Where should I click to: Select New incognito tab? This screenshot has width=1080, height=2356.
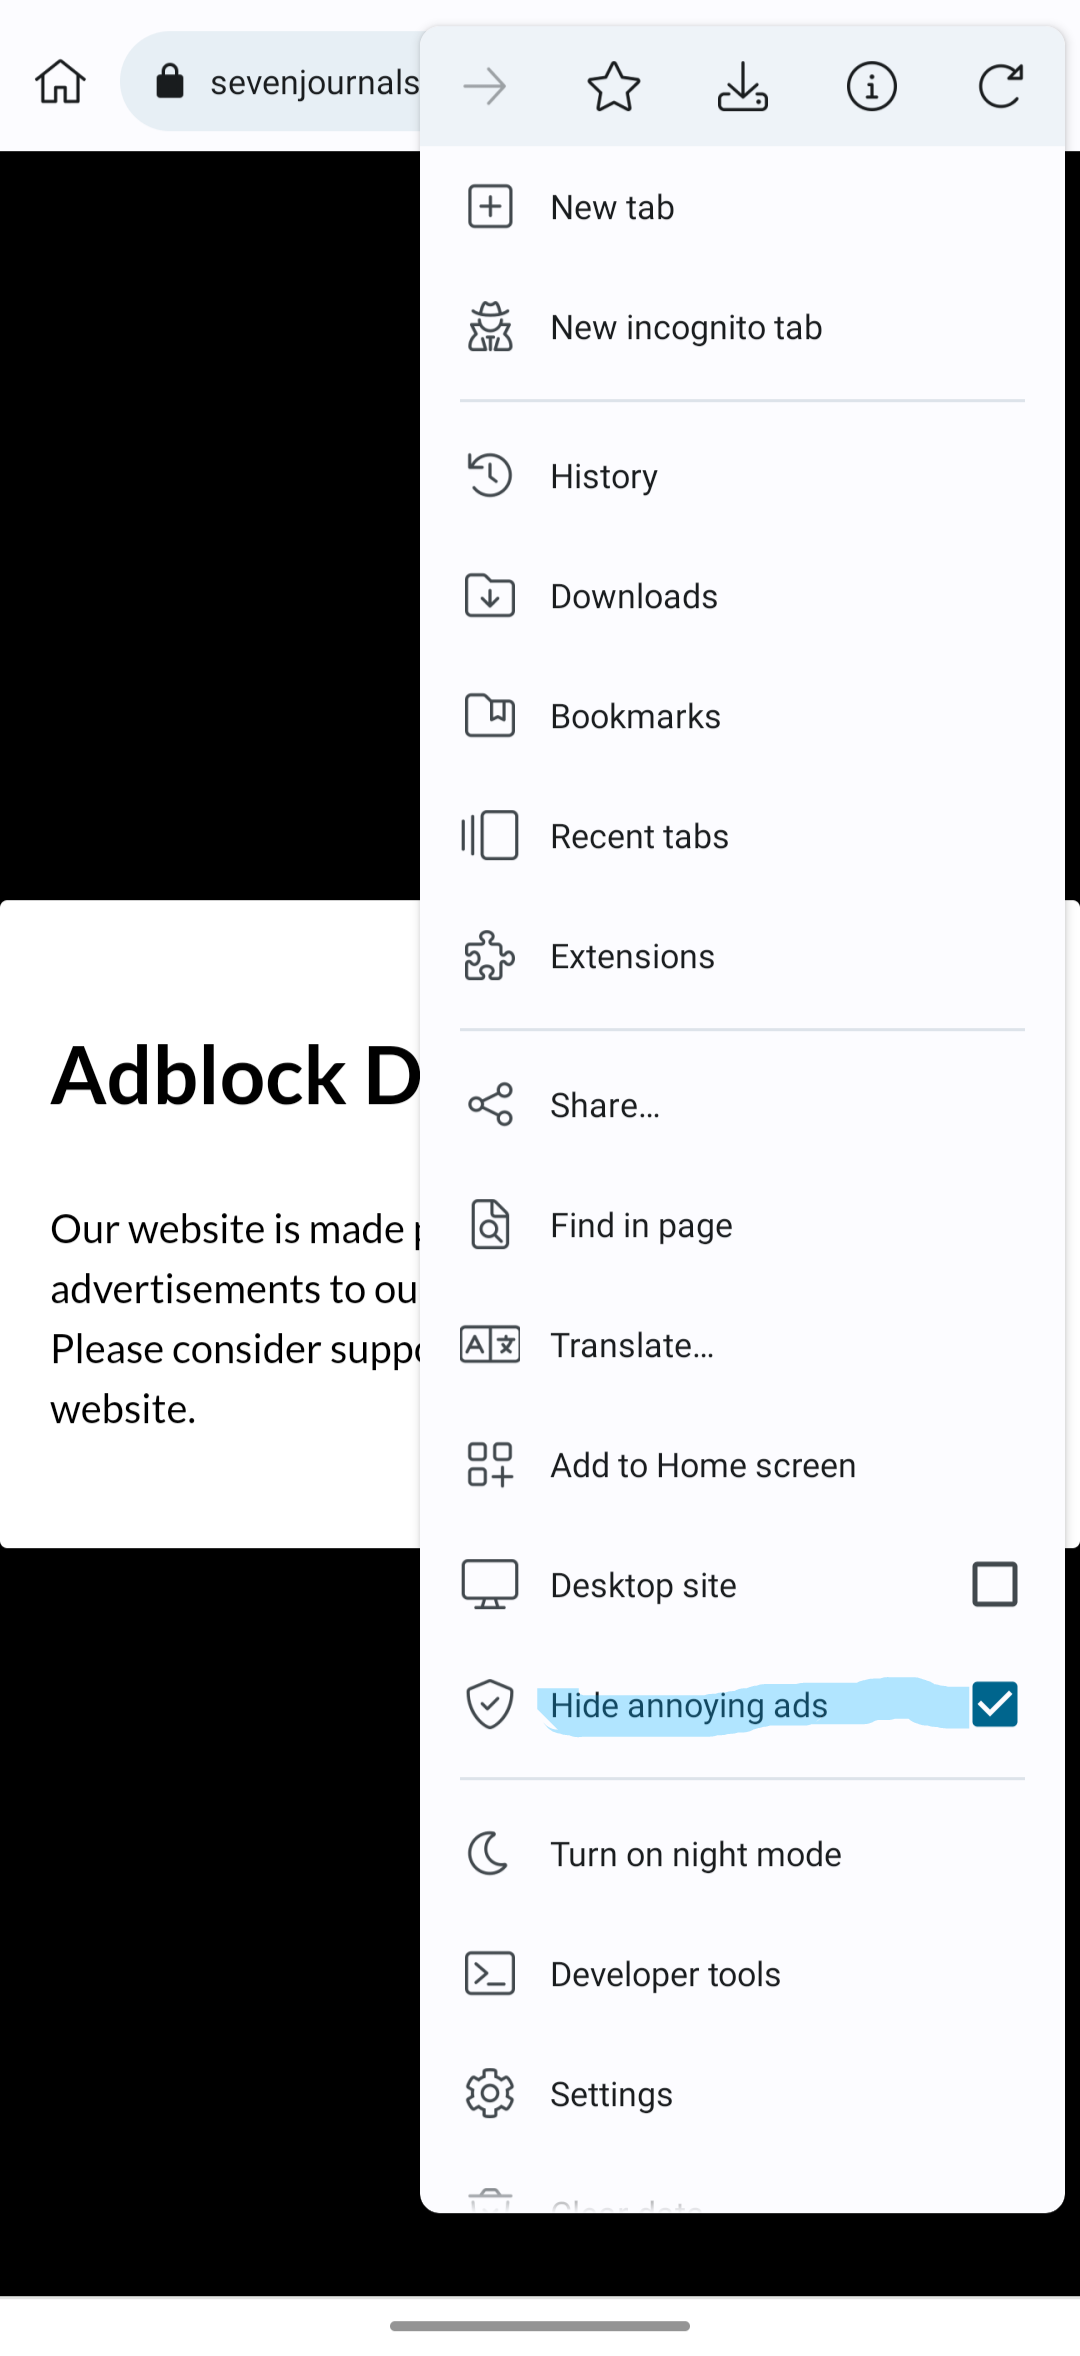pos(686,327)
